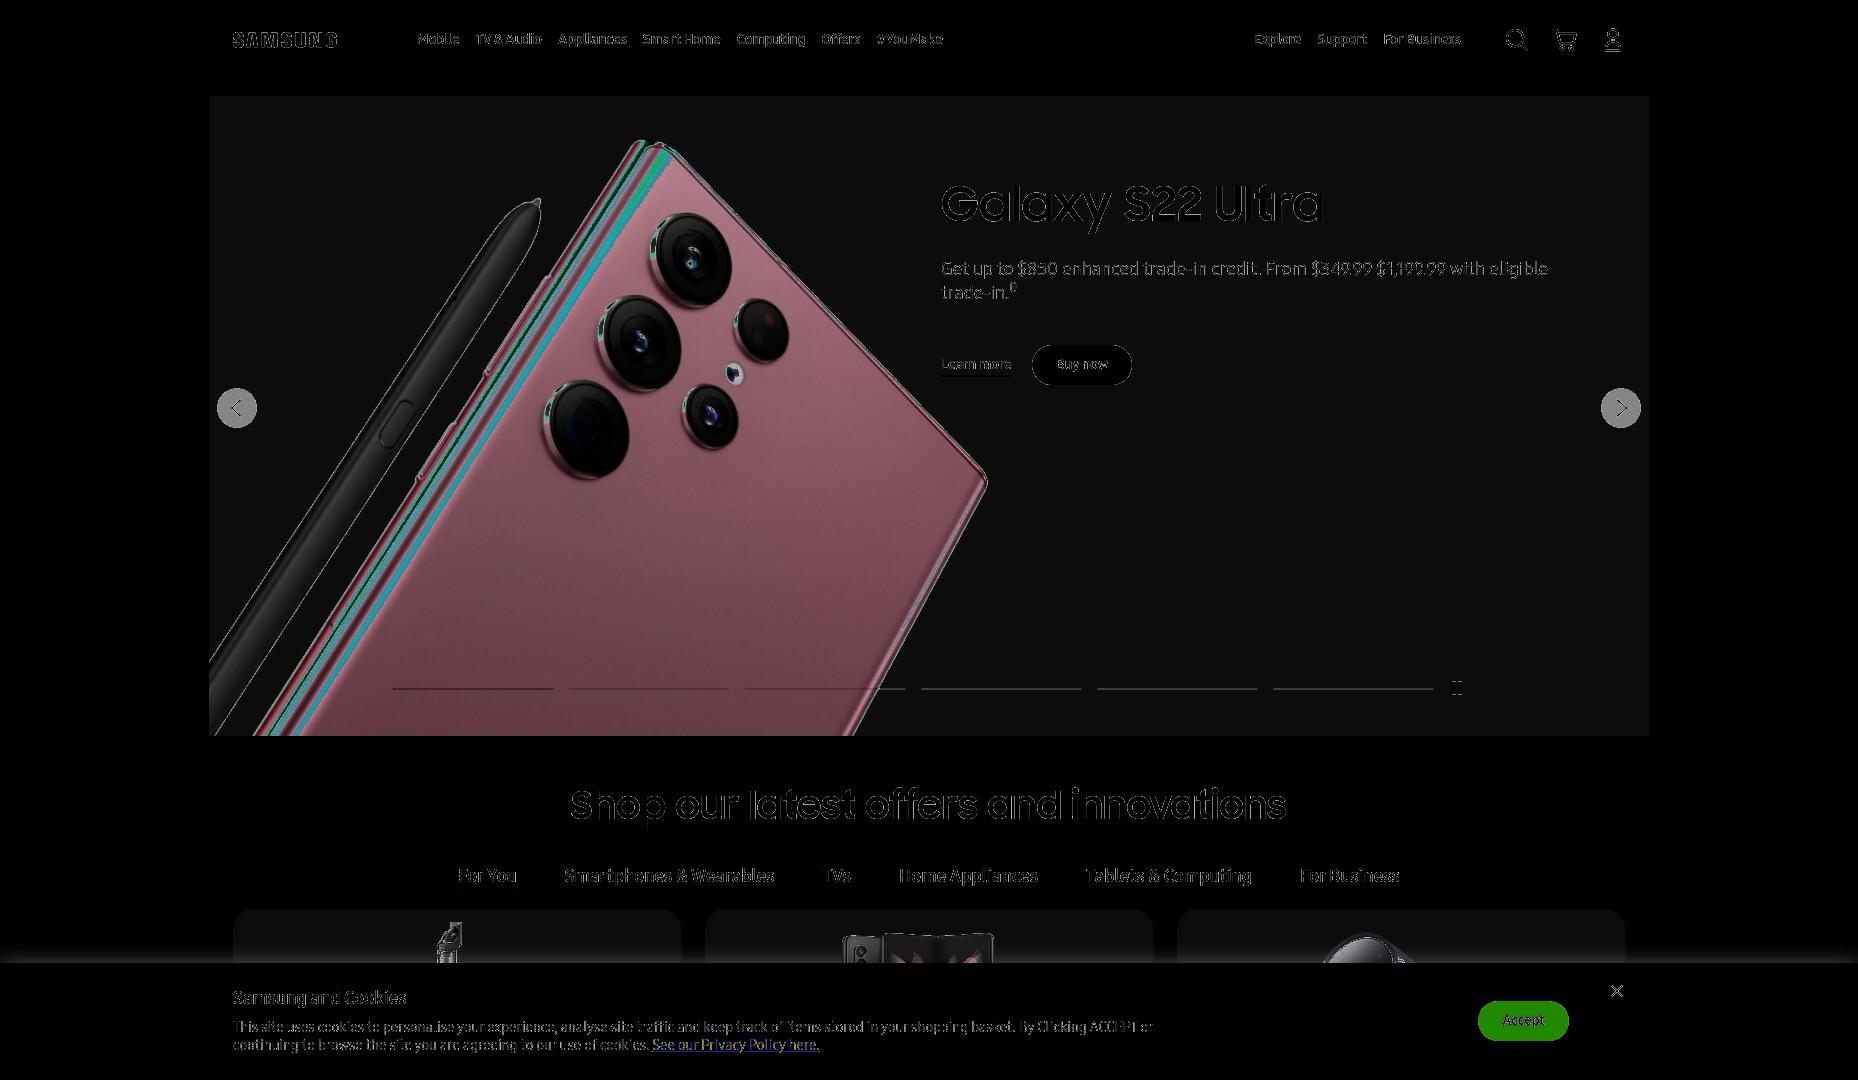Show next carousel slide
The height and width of the screenshot is (1080, 1858).
pyautogui.click(x=1620, y=408)
